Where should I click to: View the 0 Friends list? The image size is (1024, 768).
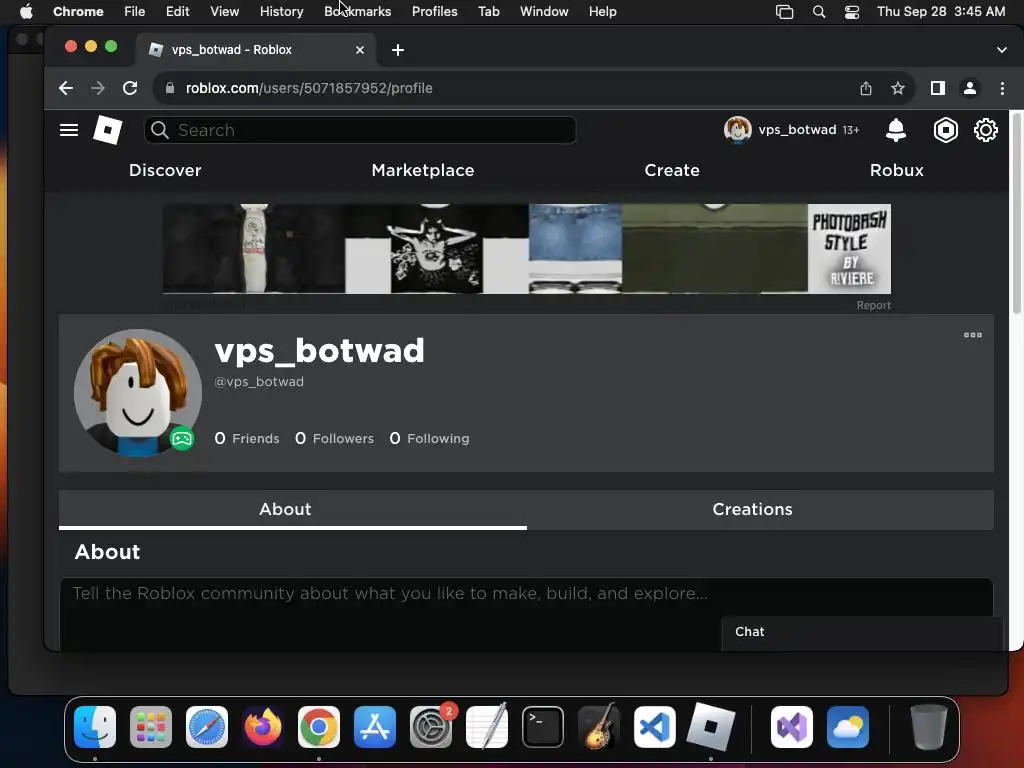click(x=247, y=438)
